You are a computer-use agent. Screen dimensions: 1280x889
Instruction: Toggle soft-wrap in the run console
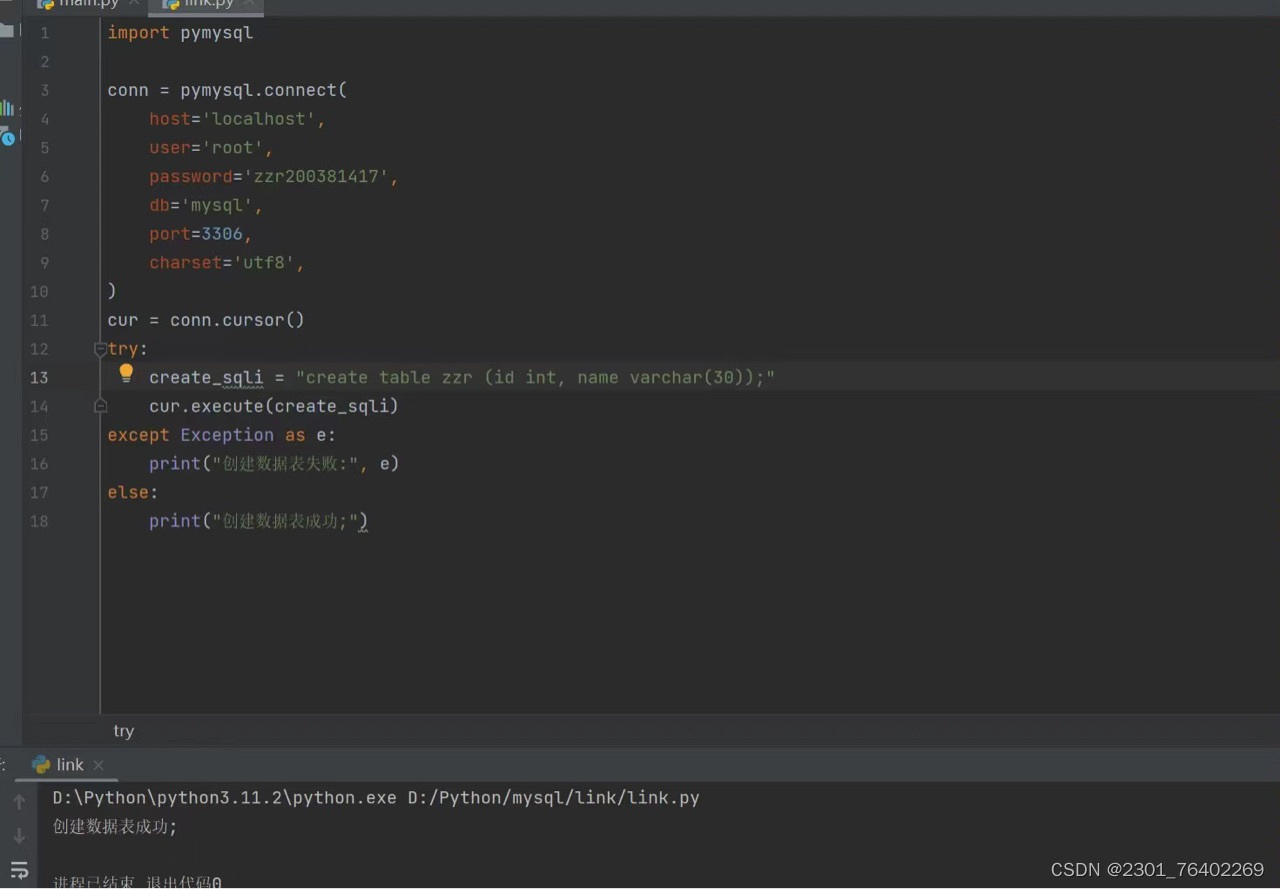coord(19,870)
